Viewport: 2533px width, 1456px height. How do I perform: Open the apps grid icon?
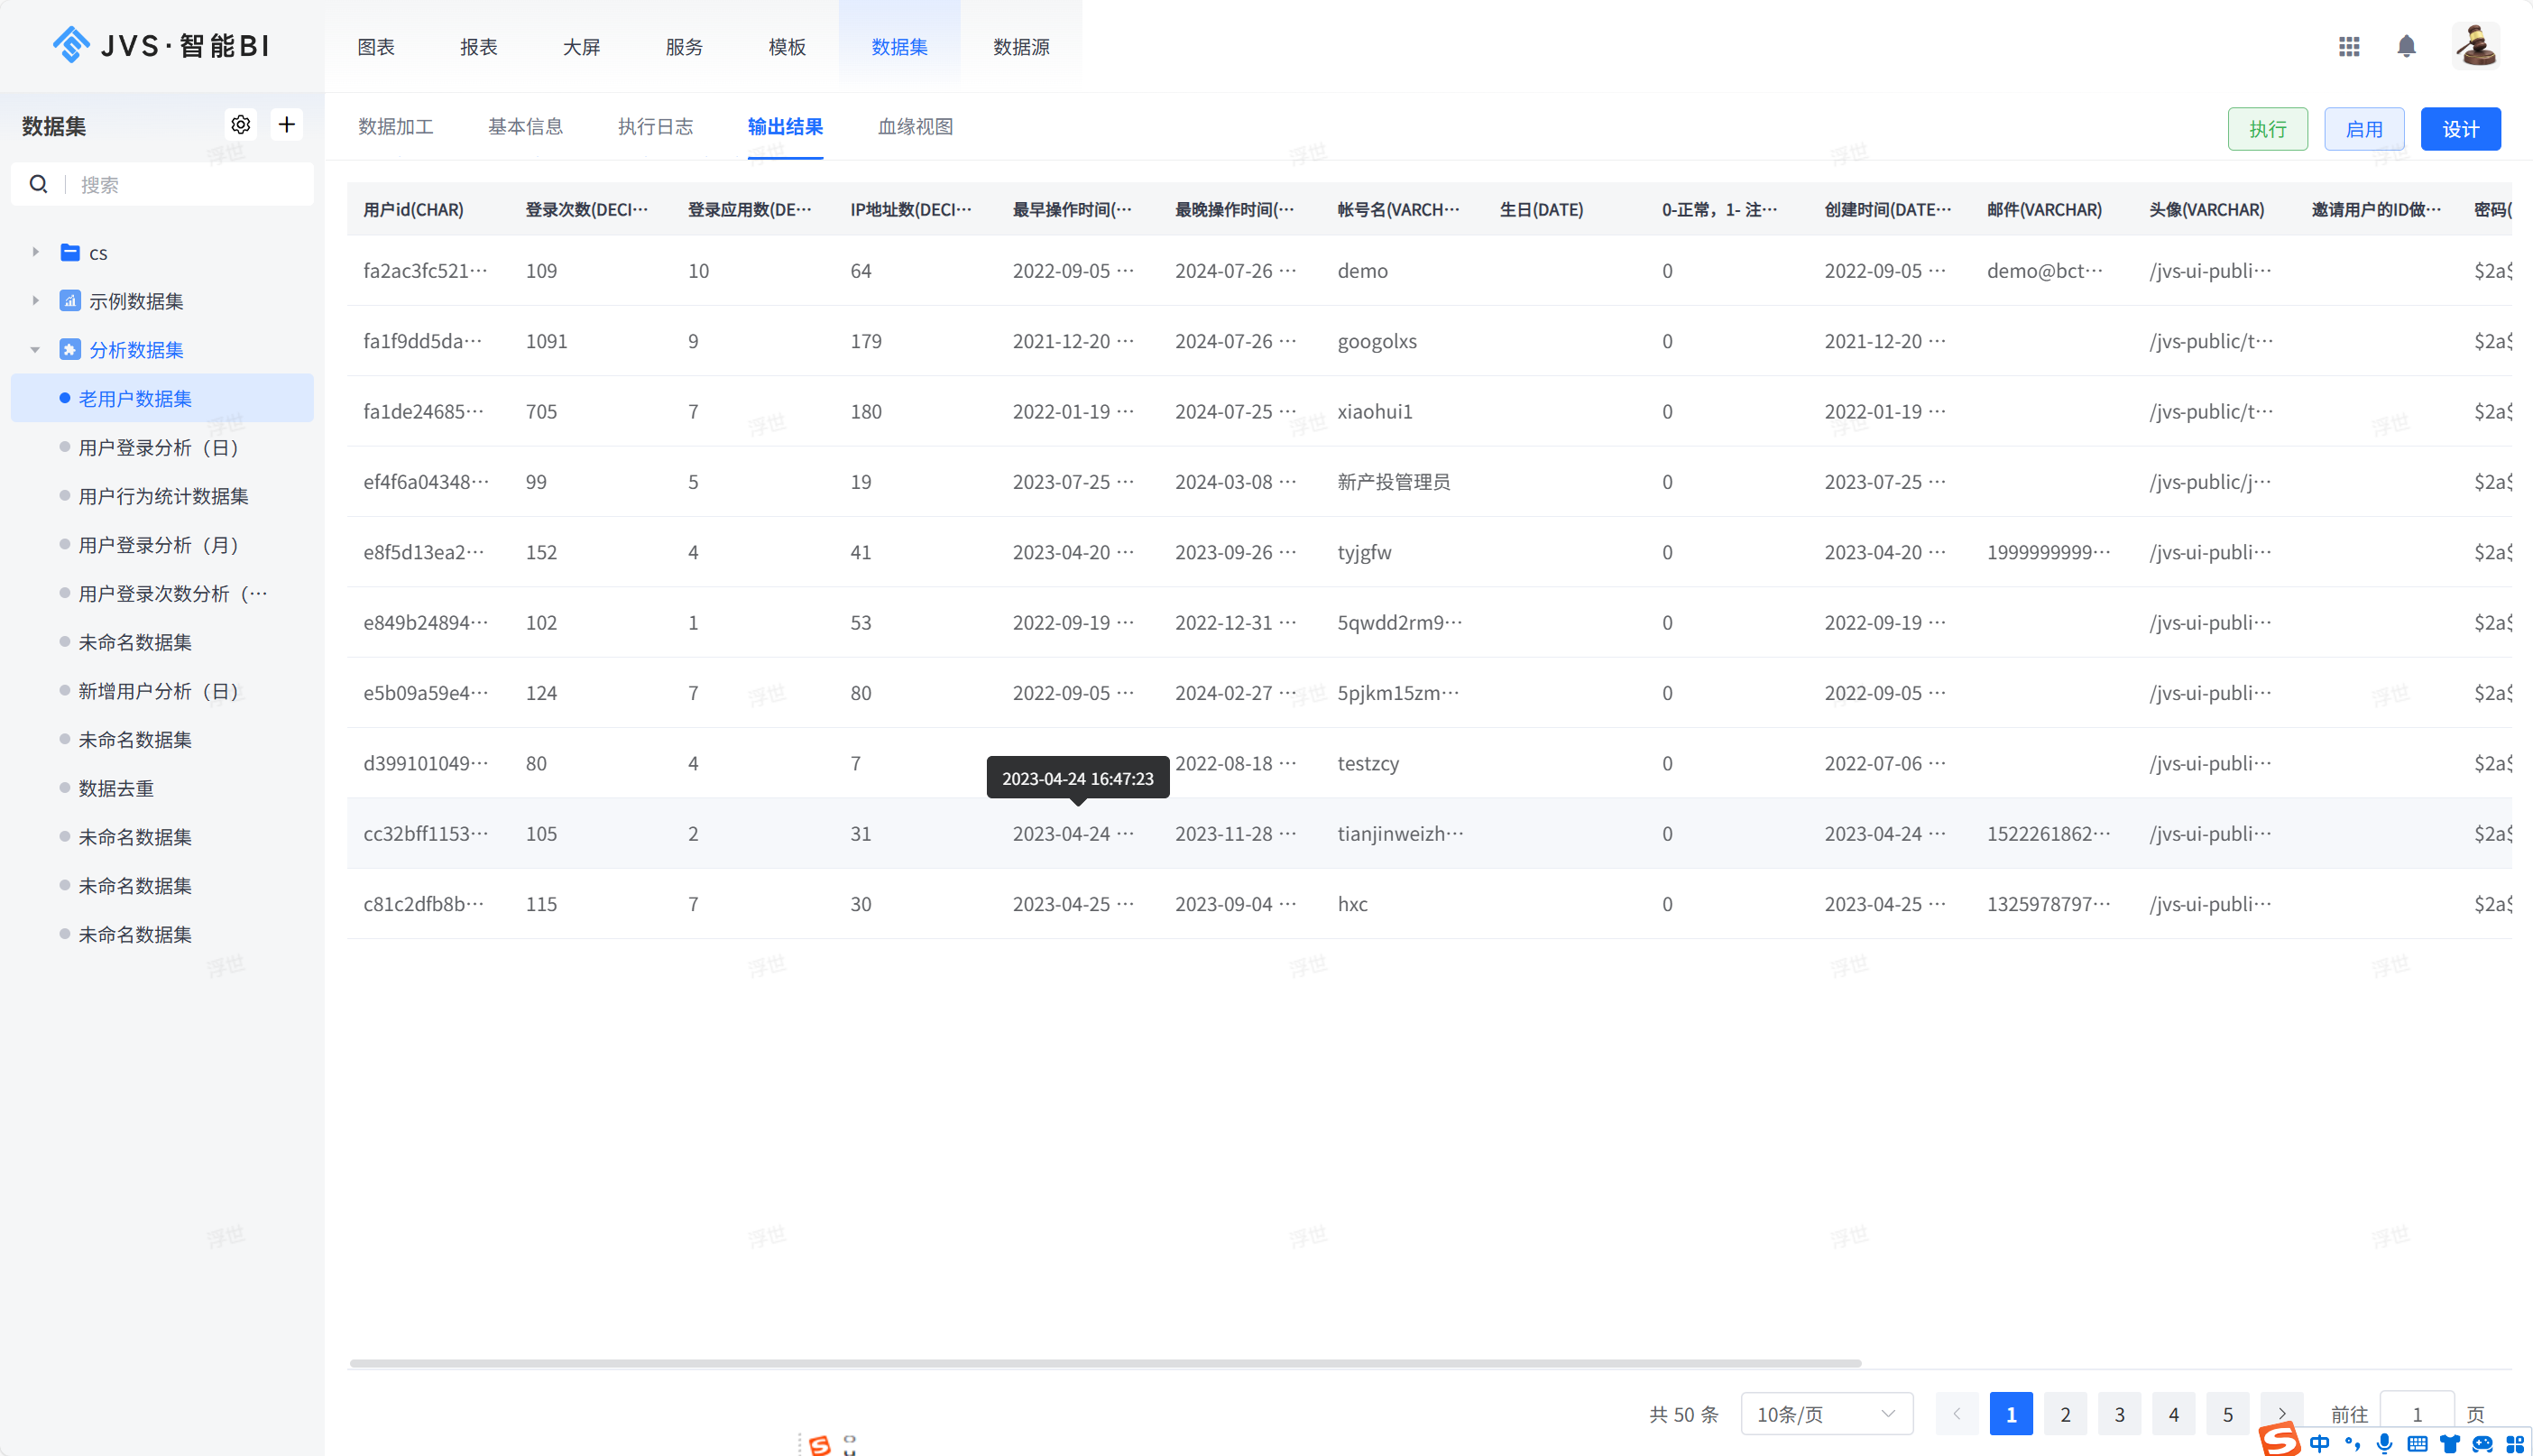[x=2349, y=46]
